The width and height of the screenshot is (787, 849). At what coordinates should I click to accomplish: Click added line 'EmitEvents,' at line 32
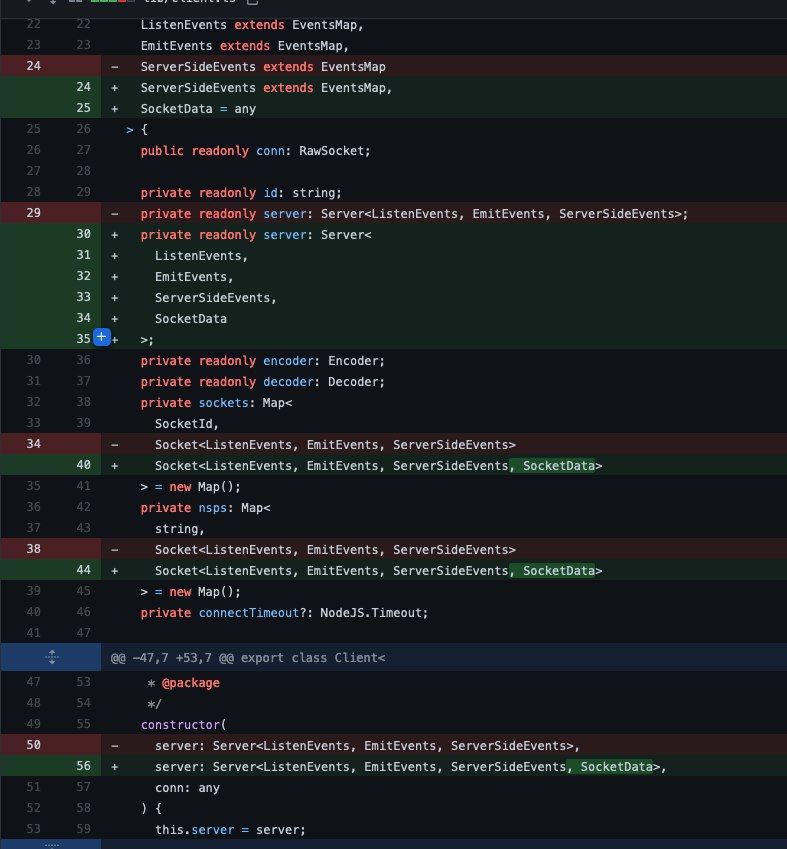[x=194, y=277]
